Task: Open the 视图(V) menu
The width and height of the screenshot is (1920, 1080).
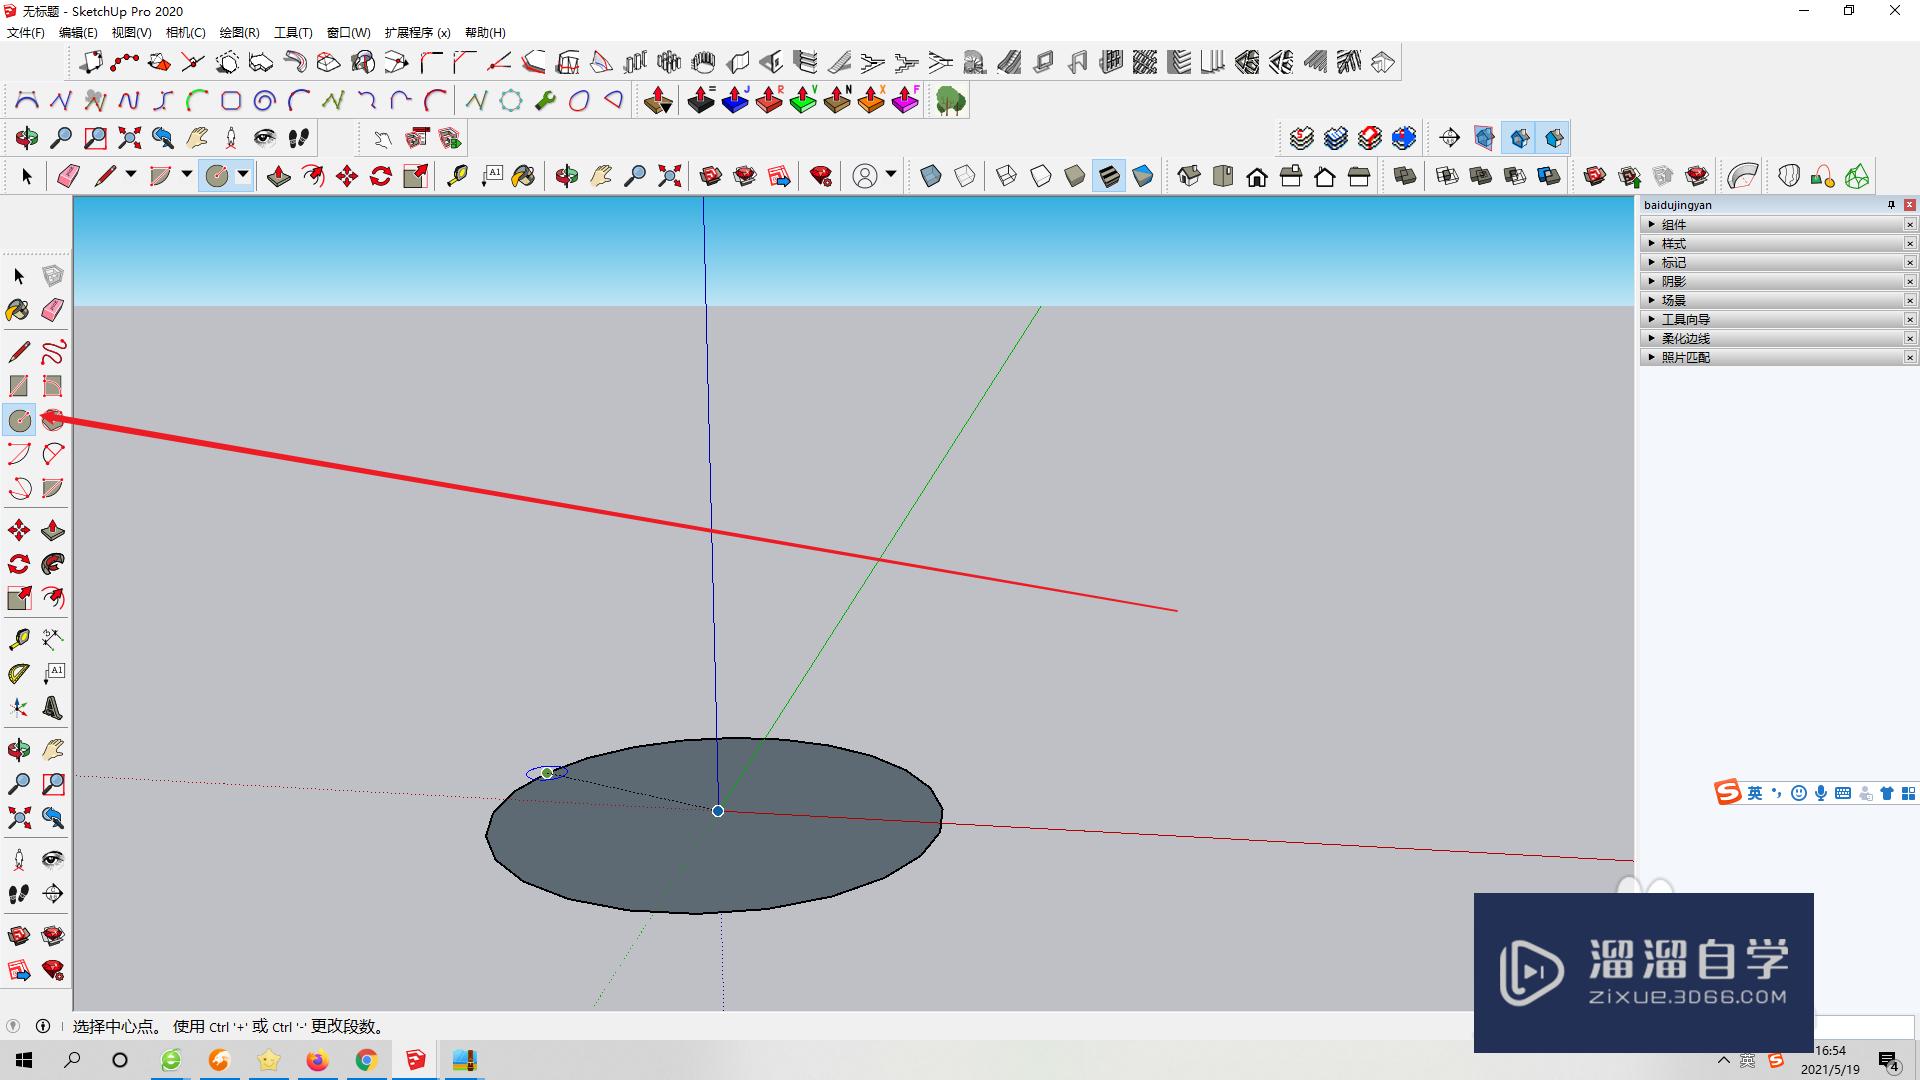Action: (131, 33)
